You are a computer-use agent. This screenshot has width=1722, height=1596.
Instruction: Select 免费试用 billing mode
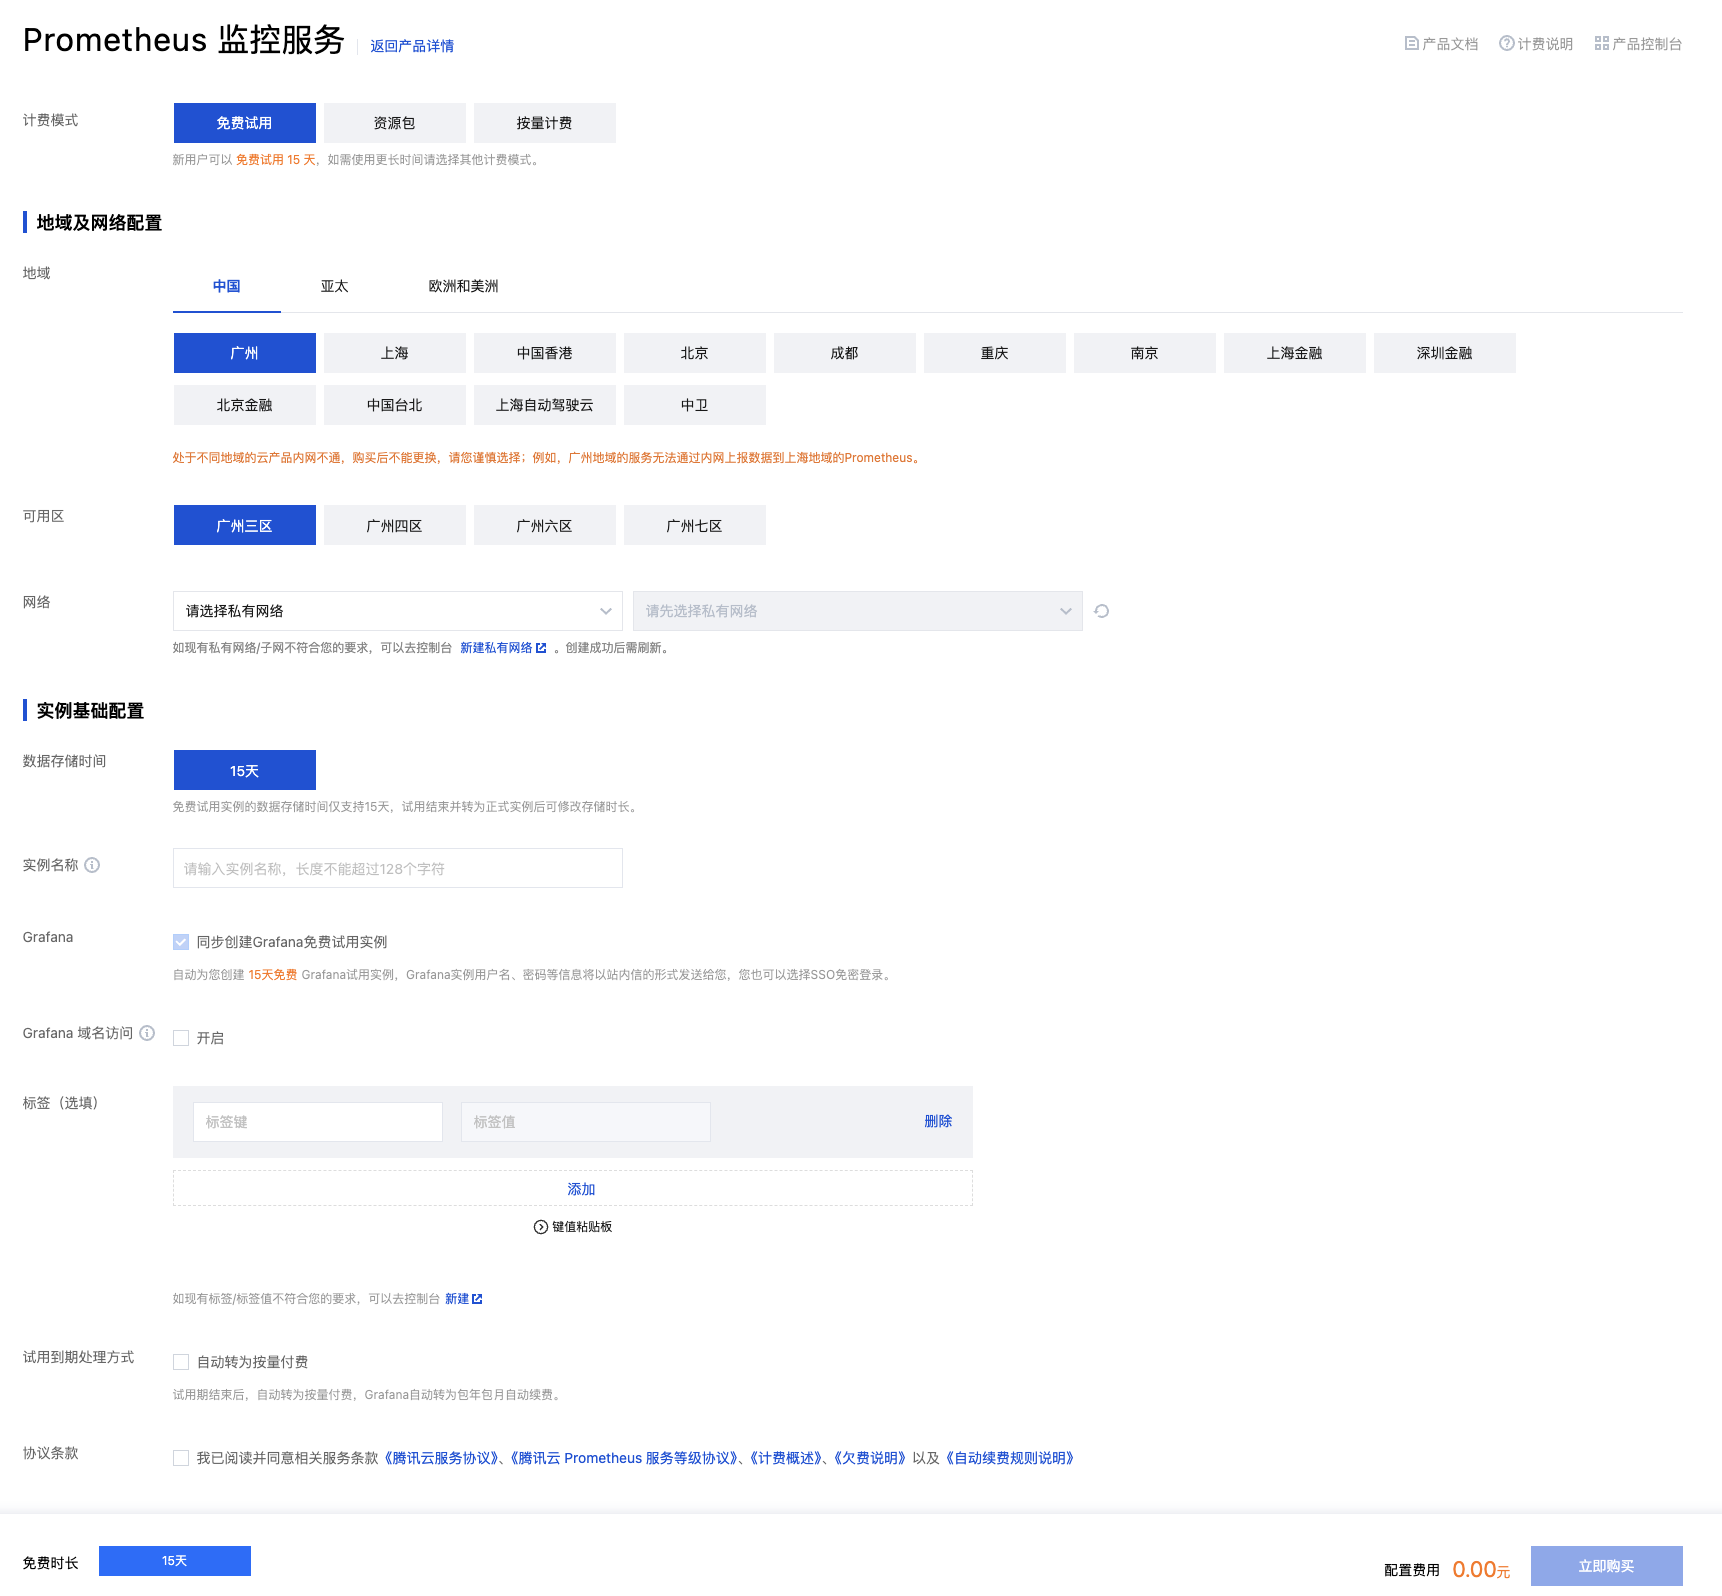point(245,123)
